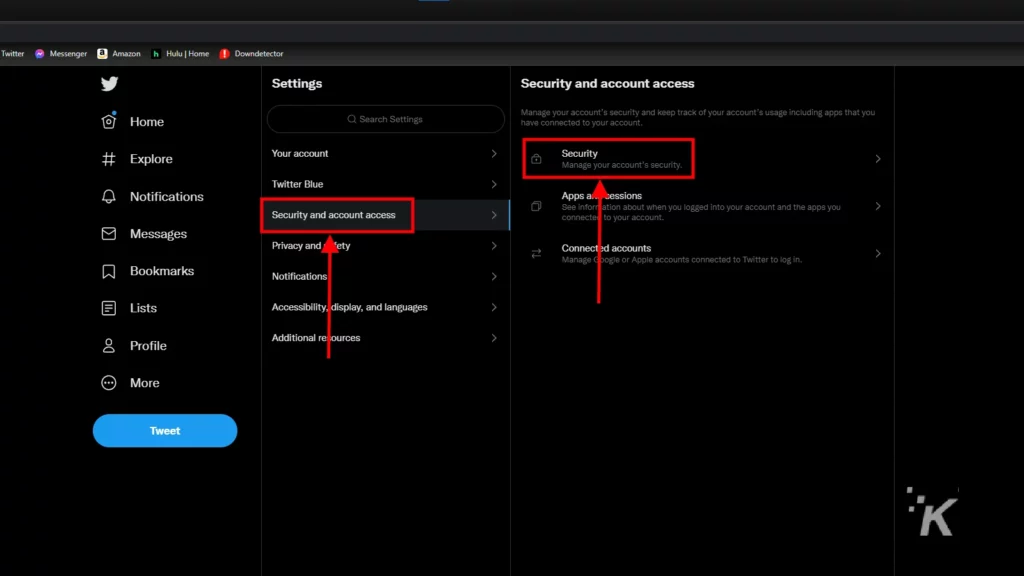Click the Security and account access heading
The width and height of the screenshot is (1024, 576).
pyautogui.click(x=607, y=84)
